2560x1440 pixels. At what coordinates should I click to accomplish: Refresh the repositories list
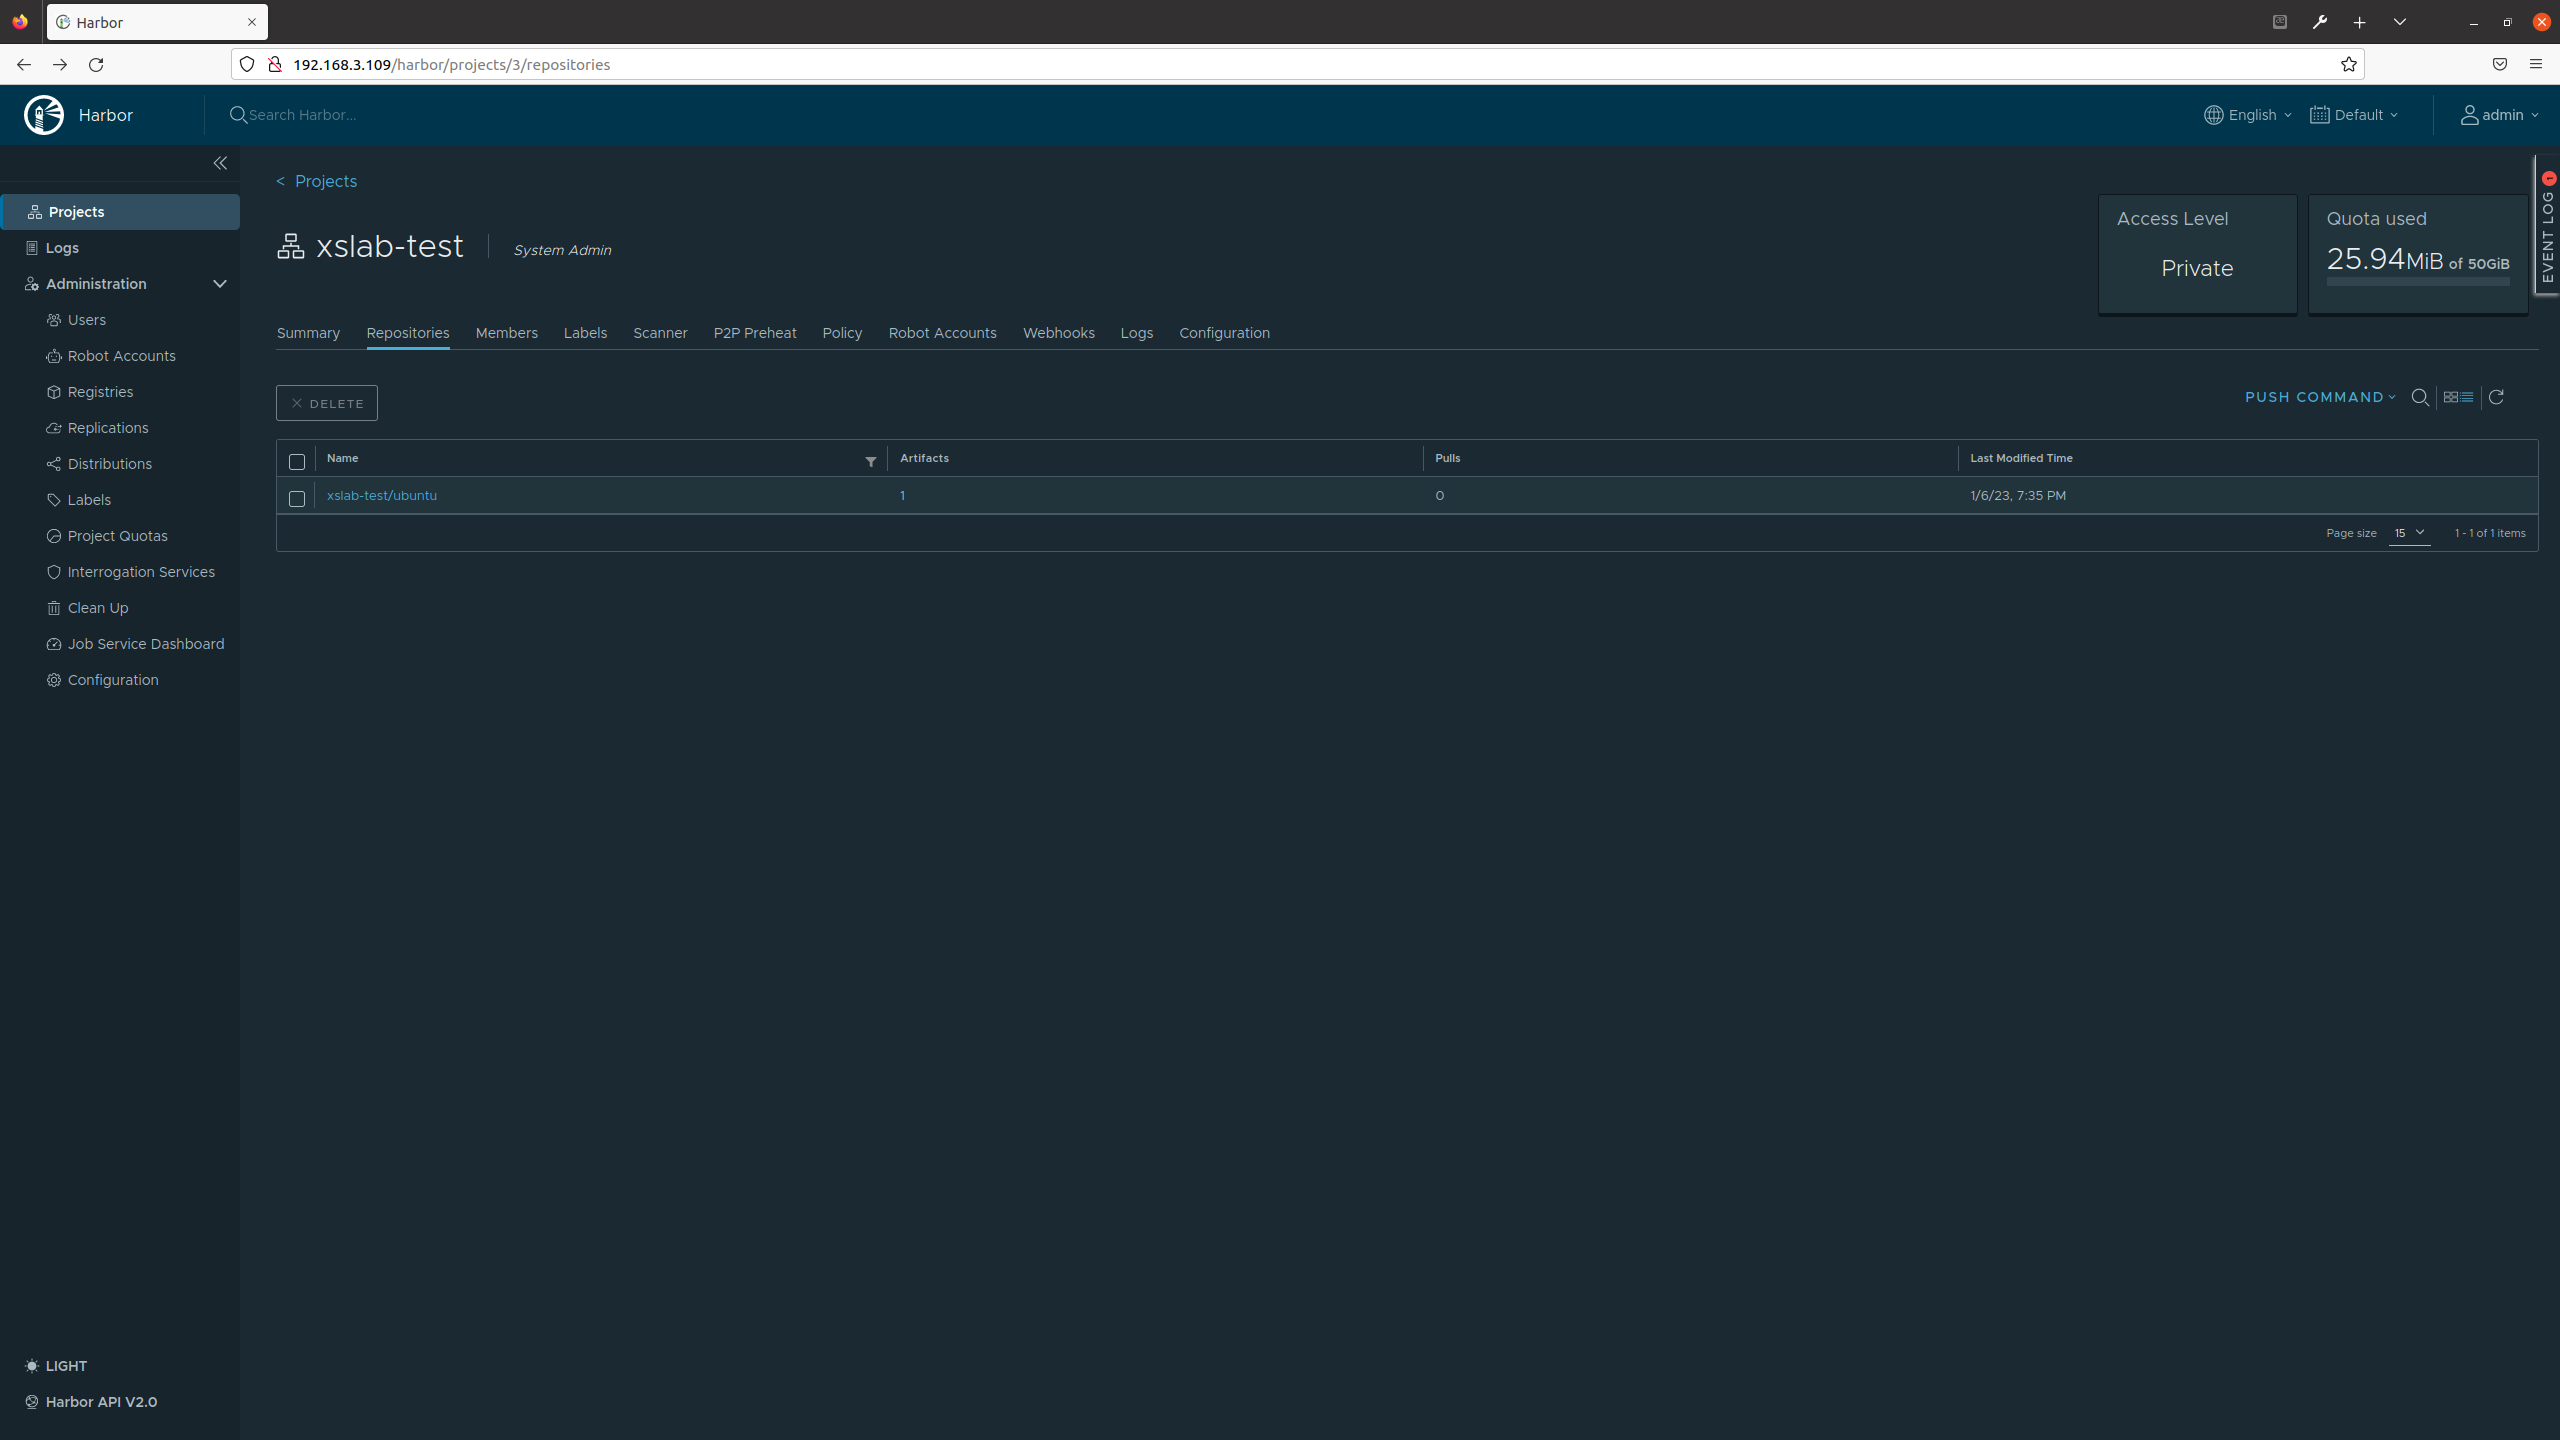(x=2496, y=397)
